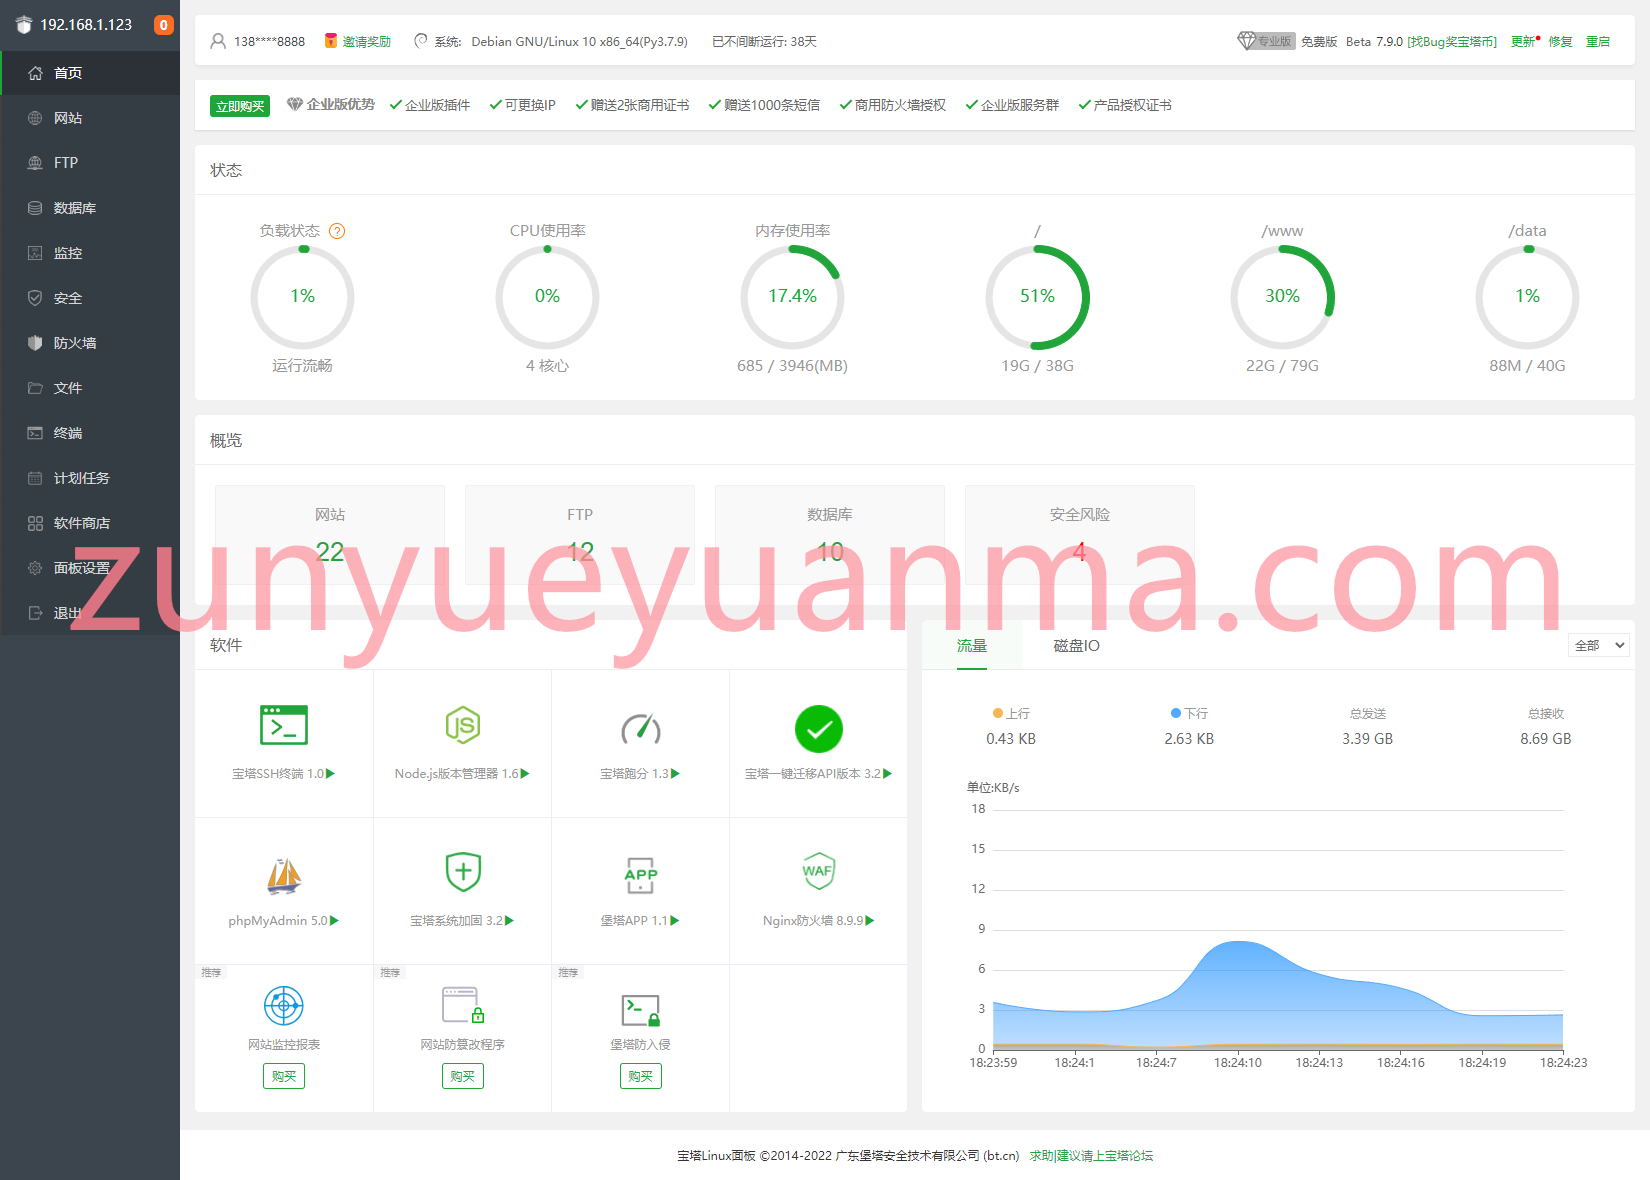Open the 安全风险 overview card
This screenshot has height=1180, width=1650.
pos(1080,535)
